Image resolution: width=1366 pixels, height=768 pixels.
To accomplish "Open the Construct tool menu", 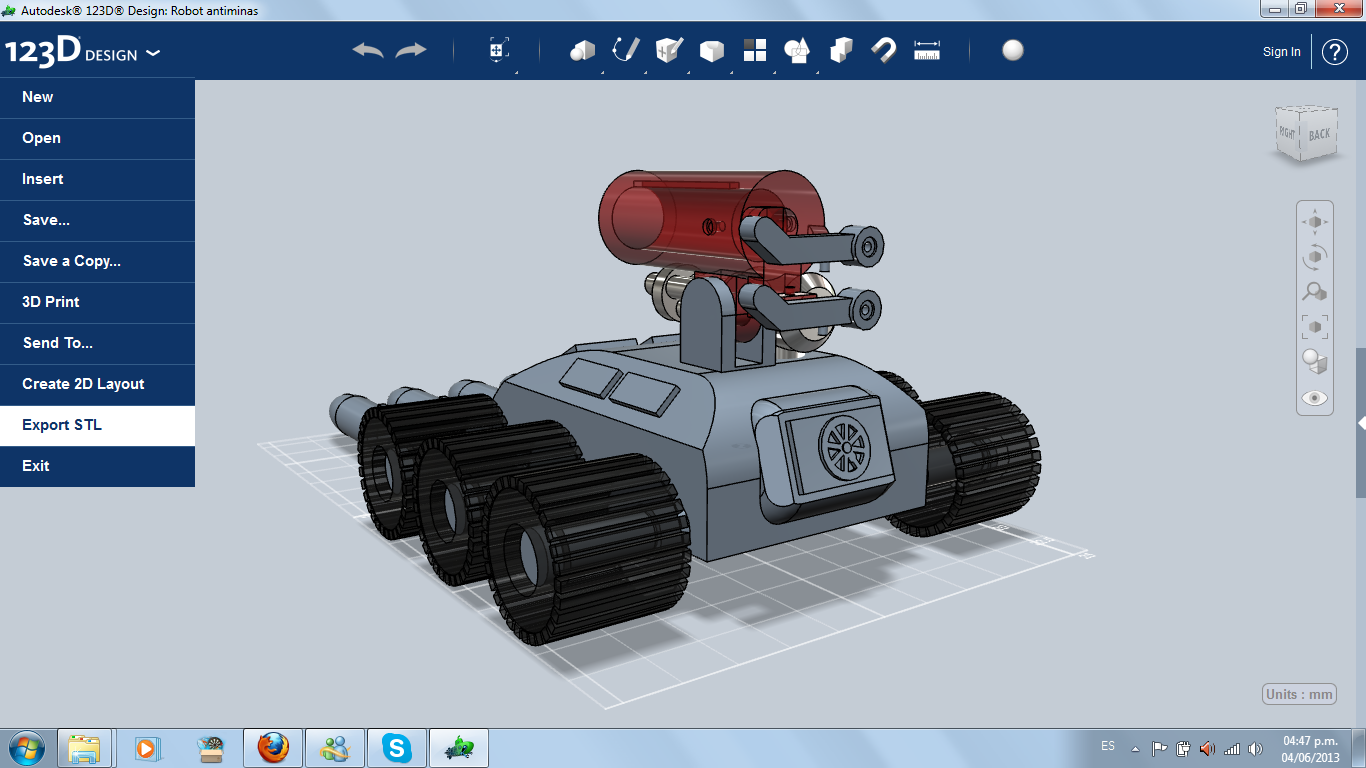I will click(x=668, y=51).
